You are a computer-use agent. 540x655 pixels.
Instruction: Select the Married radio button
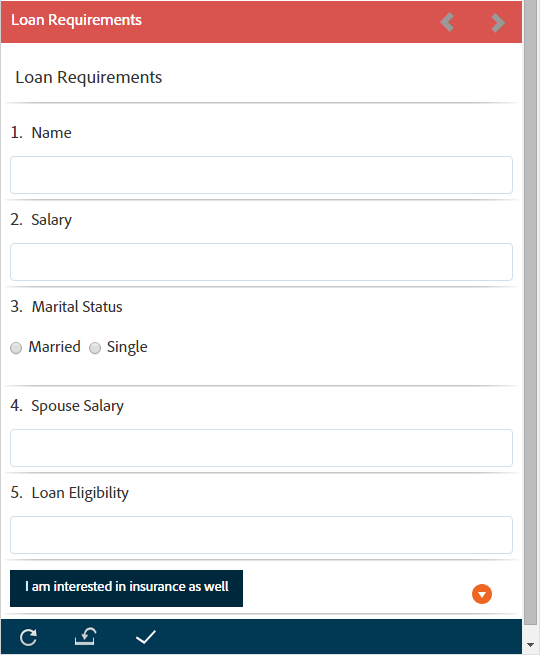16,348
